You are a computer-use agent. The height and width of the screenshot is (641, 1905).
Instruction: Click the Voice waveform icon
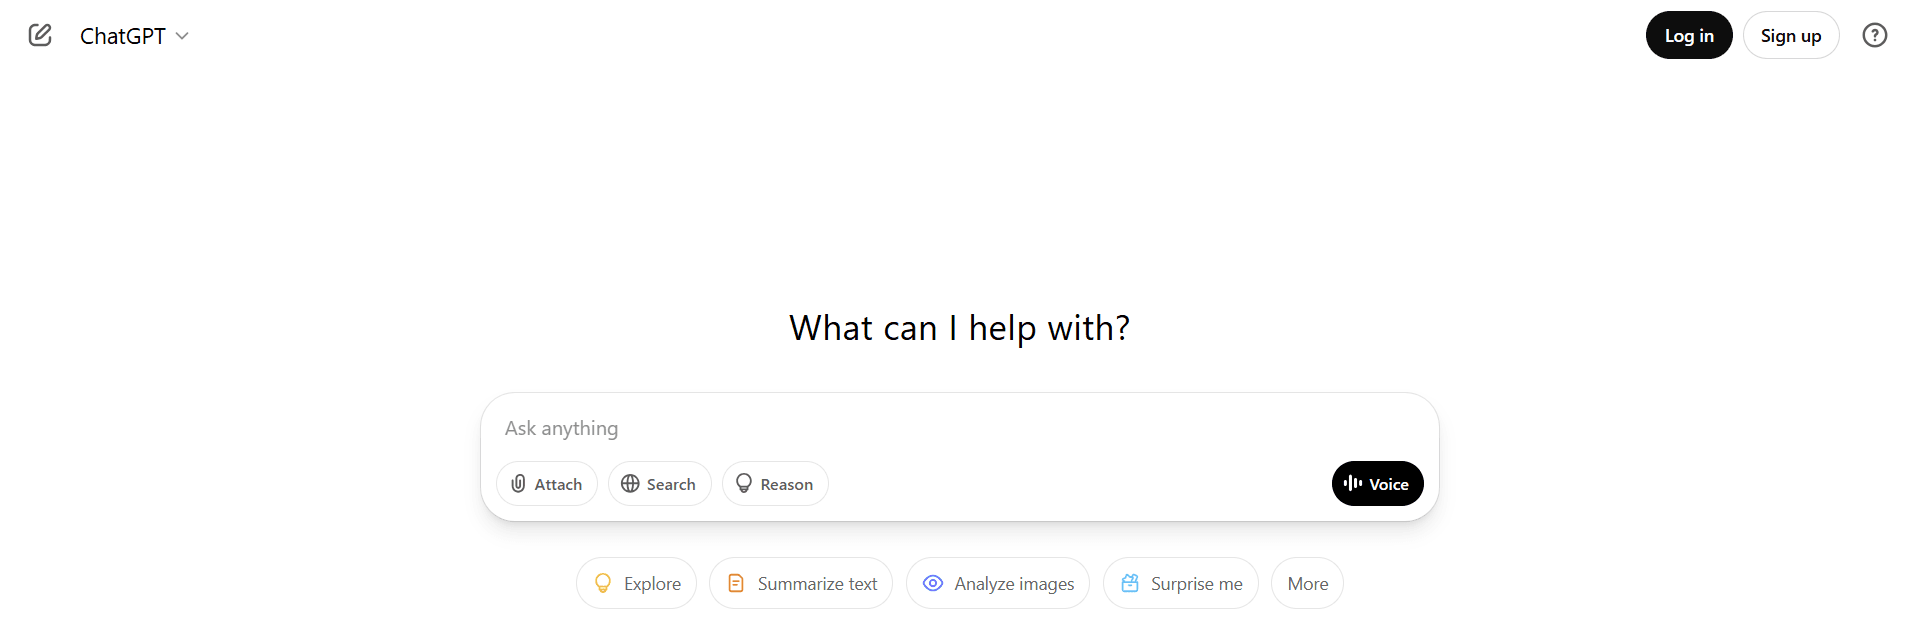click(1353, 483)
